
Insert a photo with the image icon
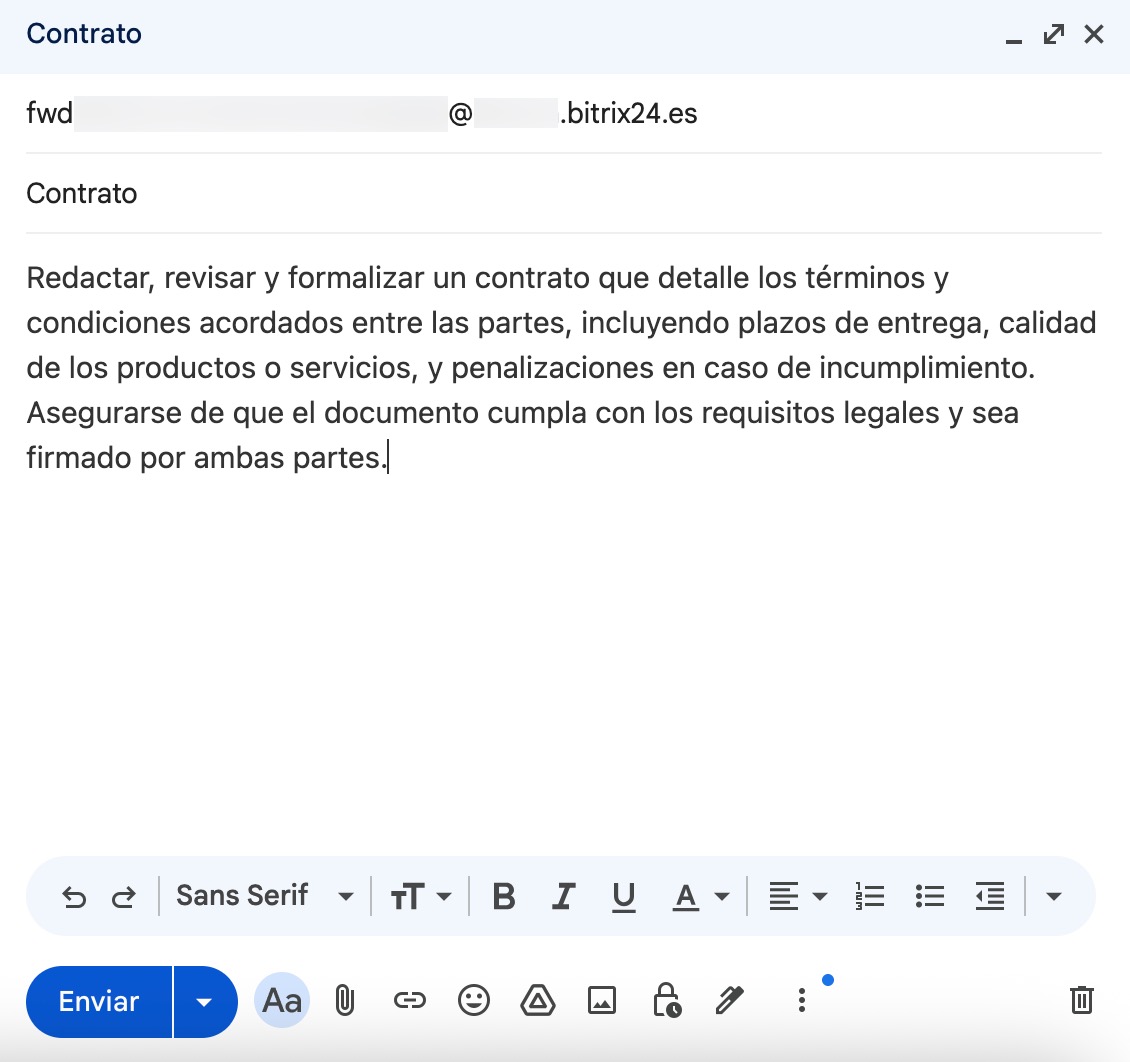tap(602, 1000)
